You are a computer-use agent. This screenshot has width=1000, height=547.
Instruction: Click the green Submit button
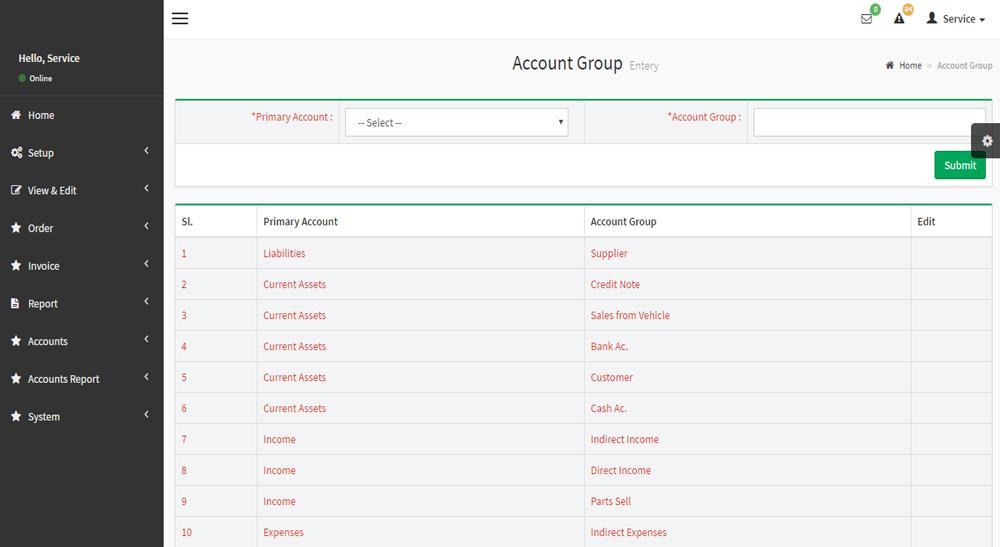960,165
